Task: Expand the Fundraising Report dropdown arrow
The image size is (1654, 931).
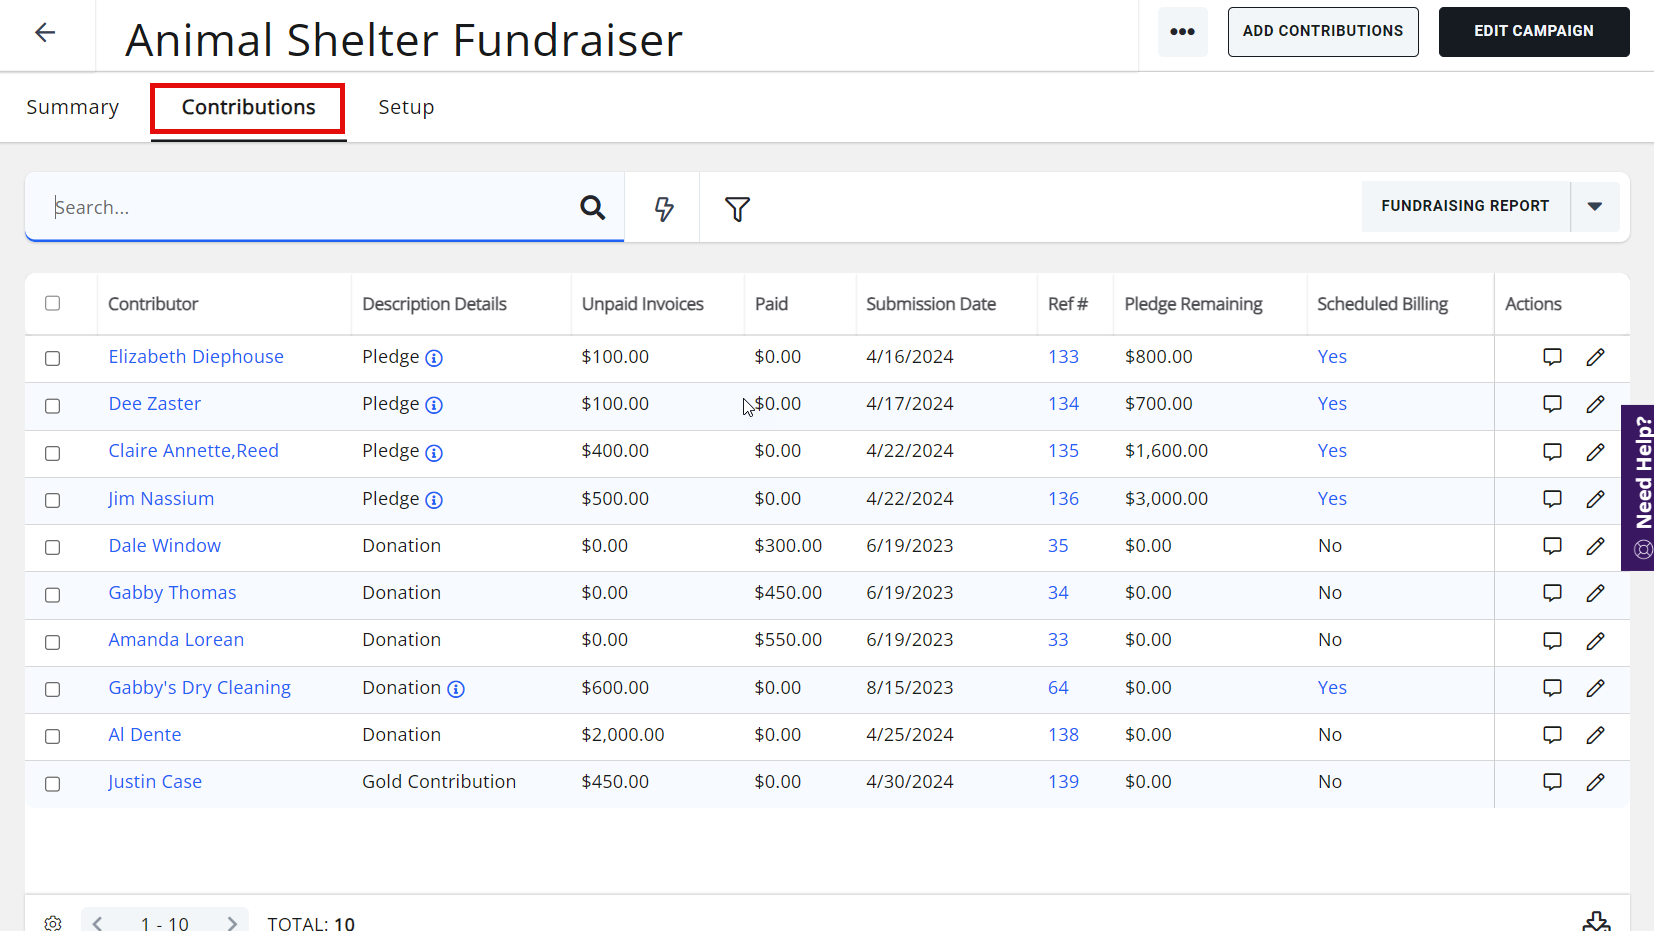Action: [x=1595, y=206]
